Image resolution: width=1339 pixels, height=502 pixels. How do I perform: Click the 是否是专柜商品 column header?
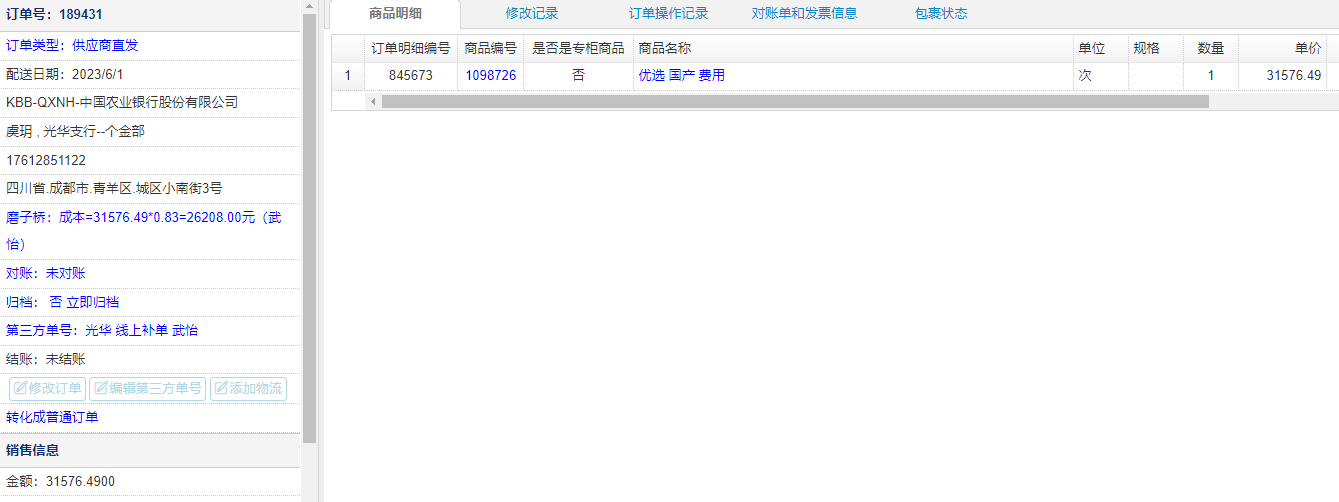[x=578, y=48]
